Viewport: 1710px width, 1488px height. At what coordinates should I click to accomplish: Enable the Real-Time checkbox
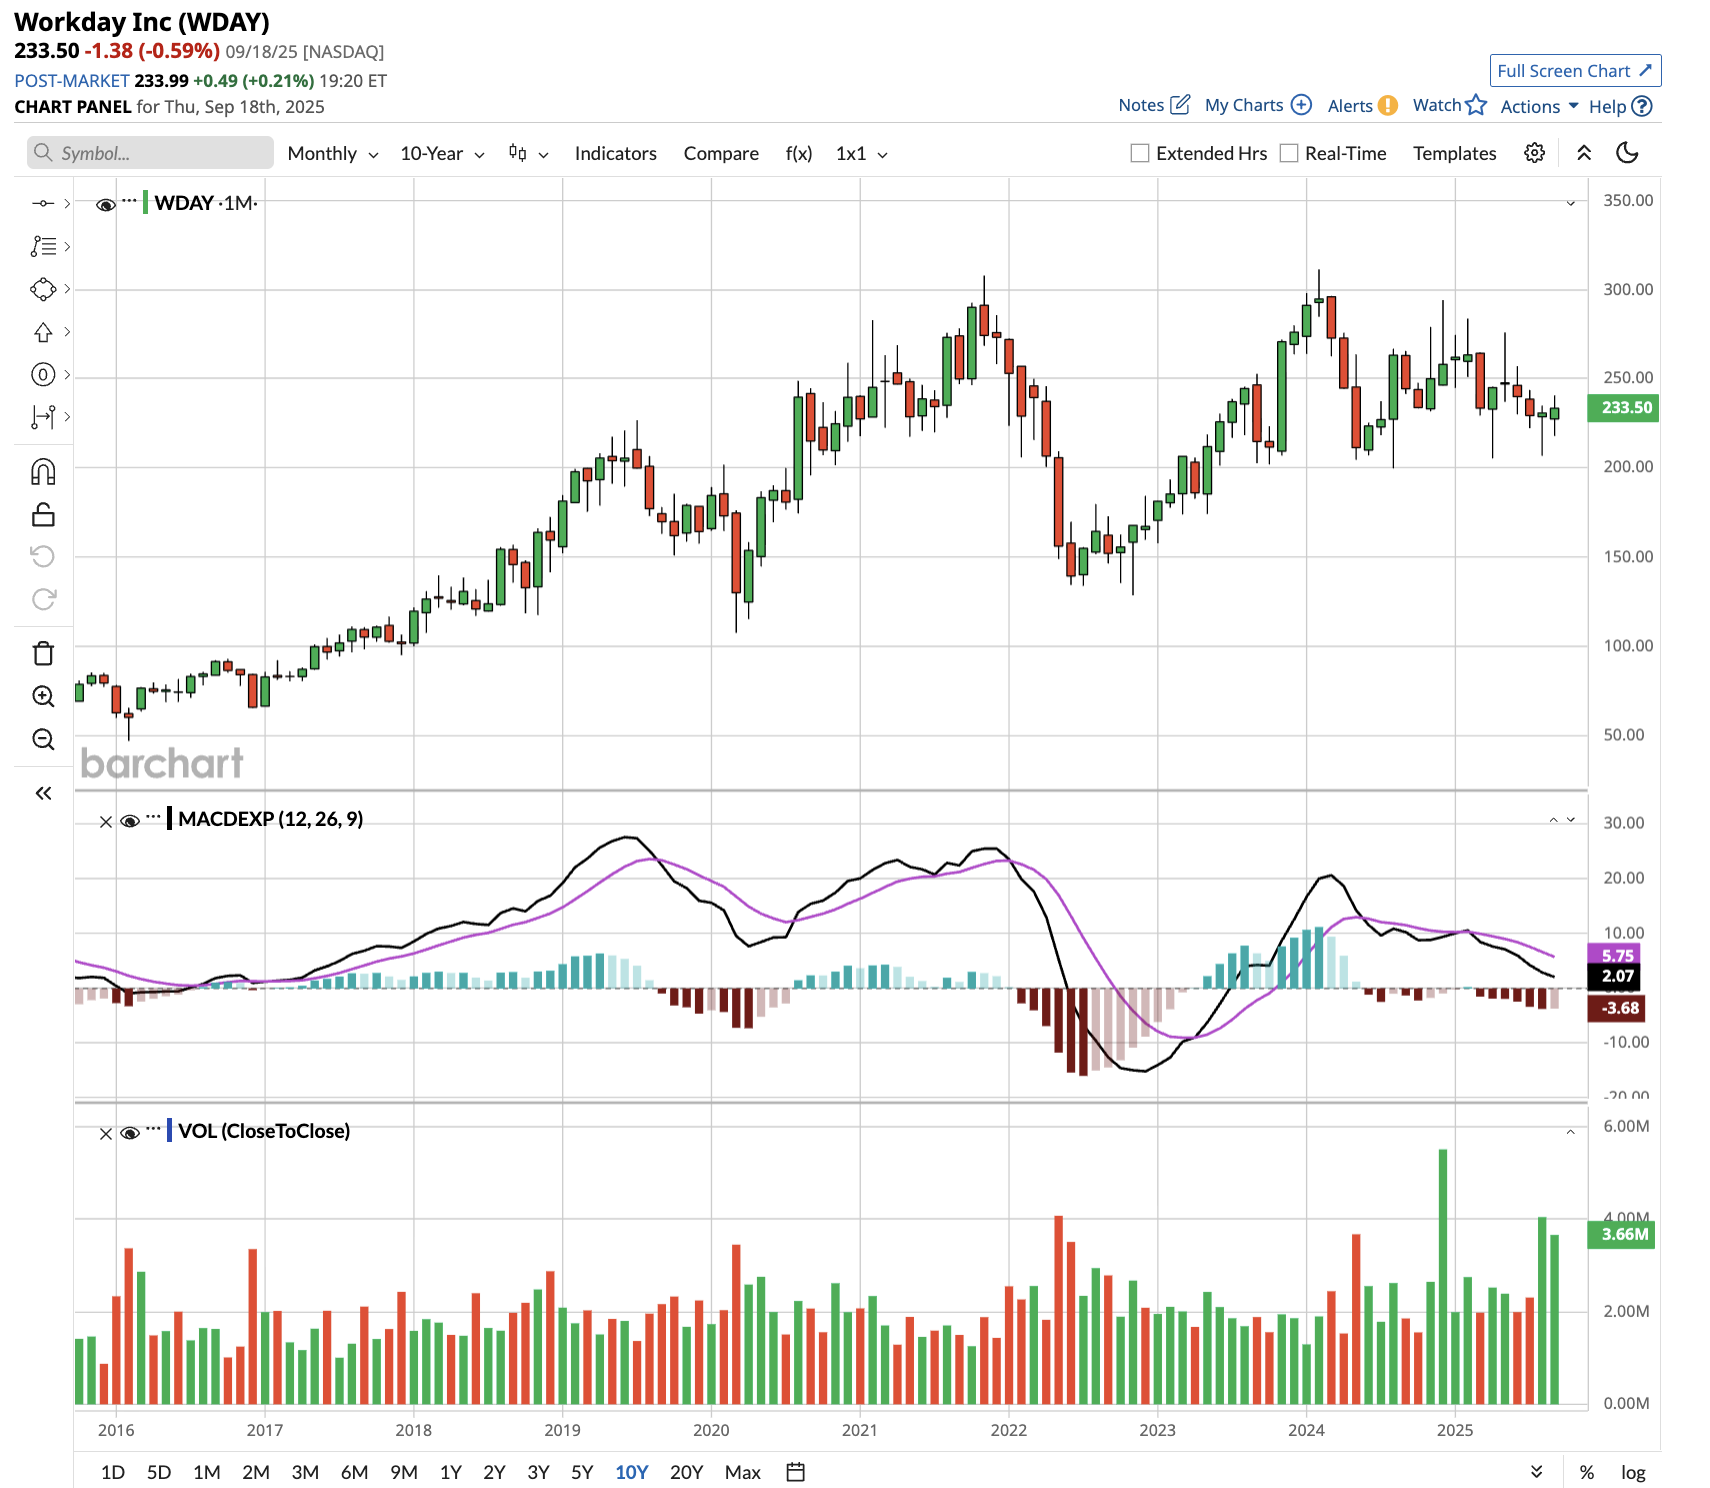[x=1289, y=153]
